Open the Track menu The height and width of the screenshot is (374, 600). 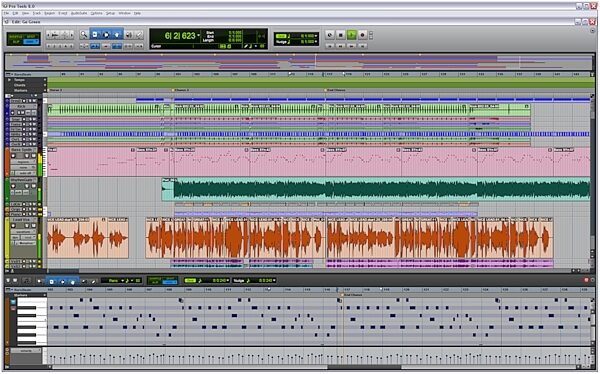[37, 13]
